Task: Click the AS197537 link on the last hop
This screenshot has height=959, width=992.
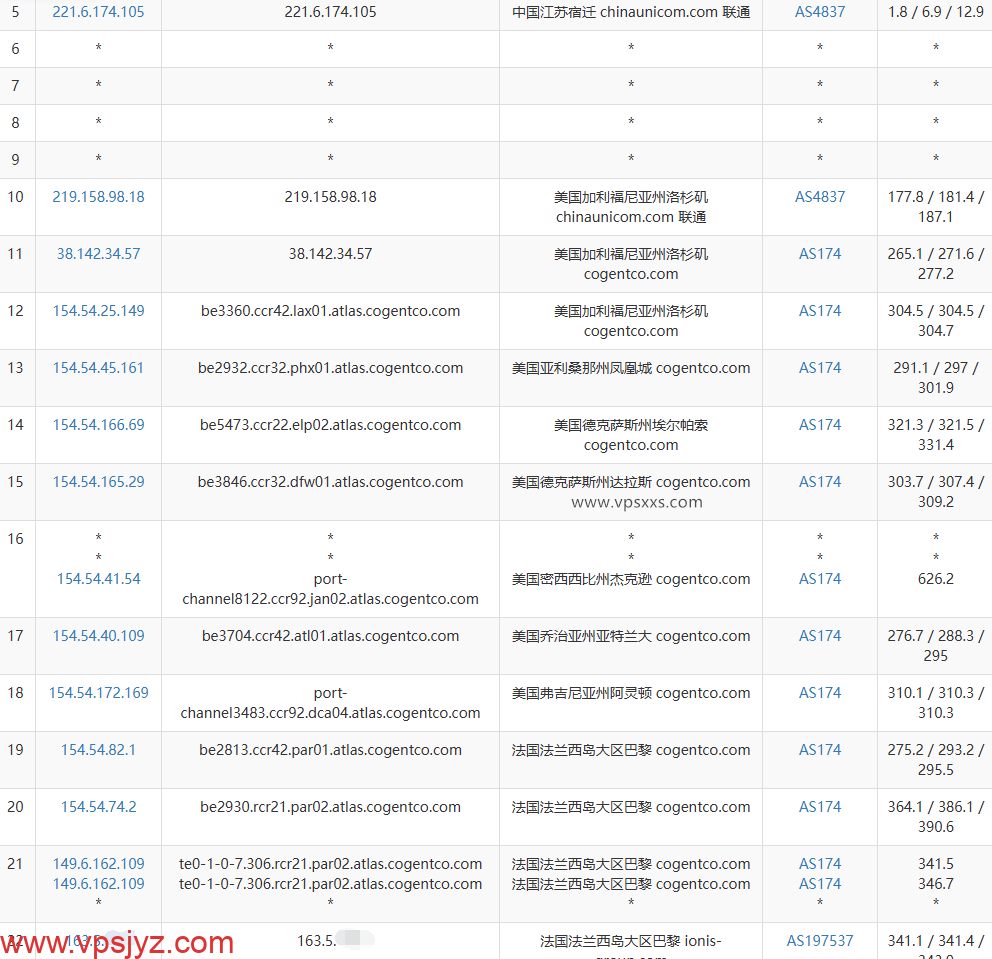Action: pyautogui.click(x=820, y=940)
